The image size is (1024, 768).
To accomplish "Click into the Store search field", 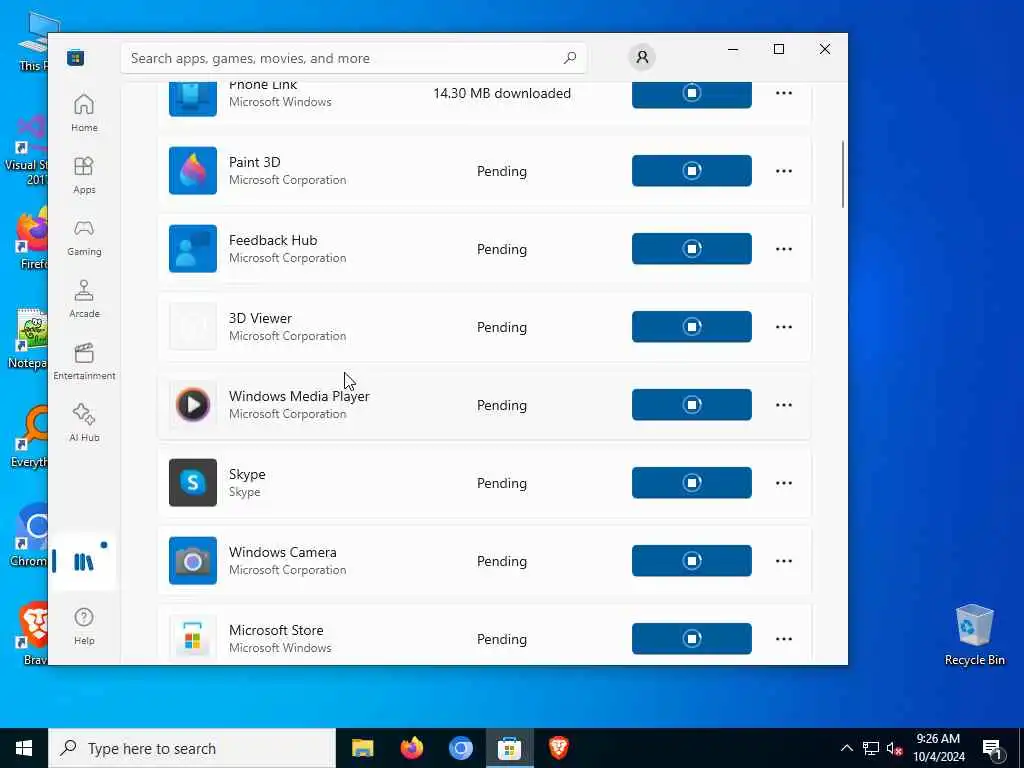I will pyautogui.click(x=353, y=58).
